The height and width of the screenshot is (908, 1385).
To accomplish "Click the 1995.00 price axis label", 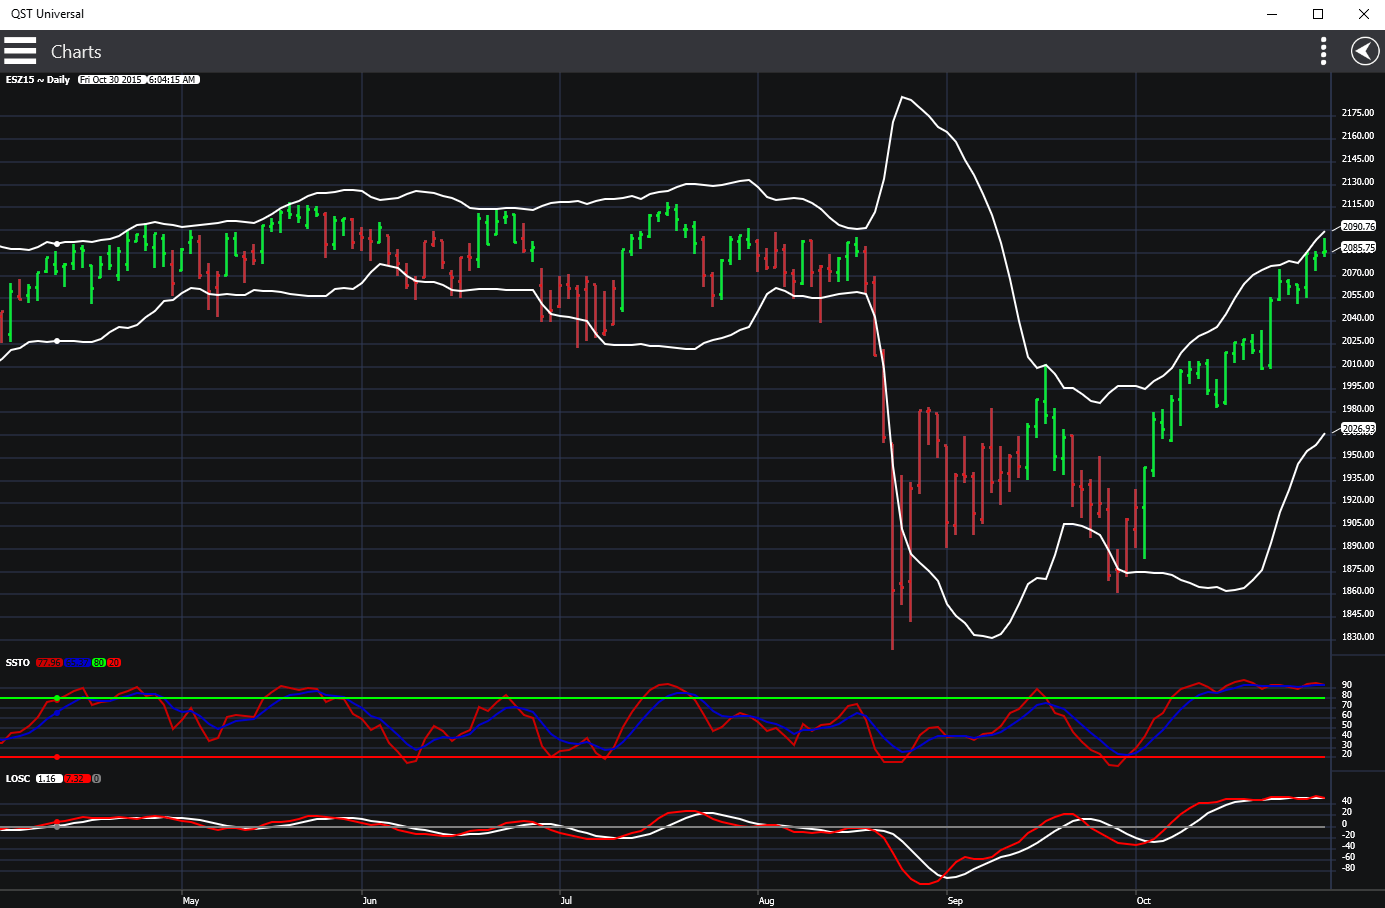I will point(1357,386).
